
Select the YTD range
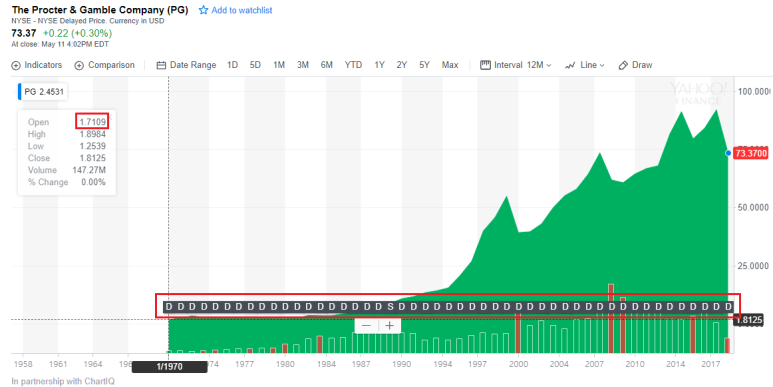point(353,65)
